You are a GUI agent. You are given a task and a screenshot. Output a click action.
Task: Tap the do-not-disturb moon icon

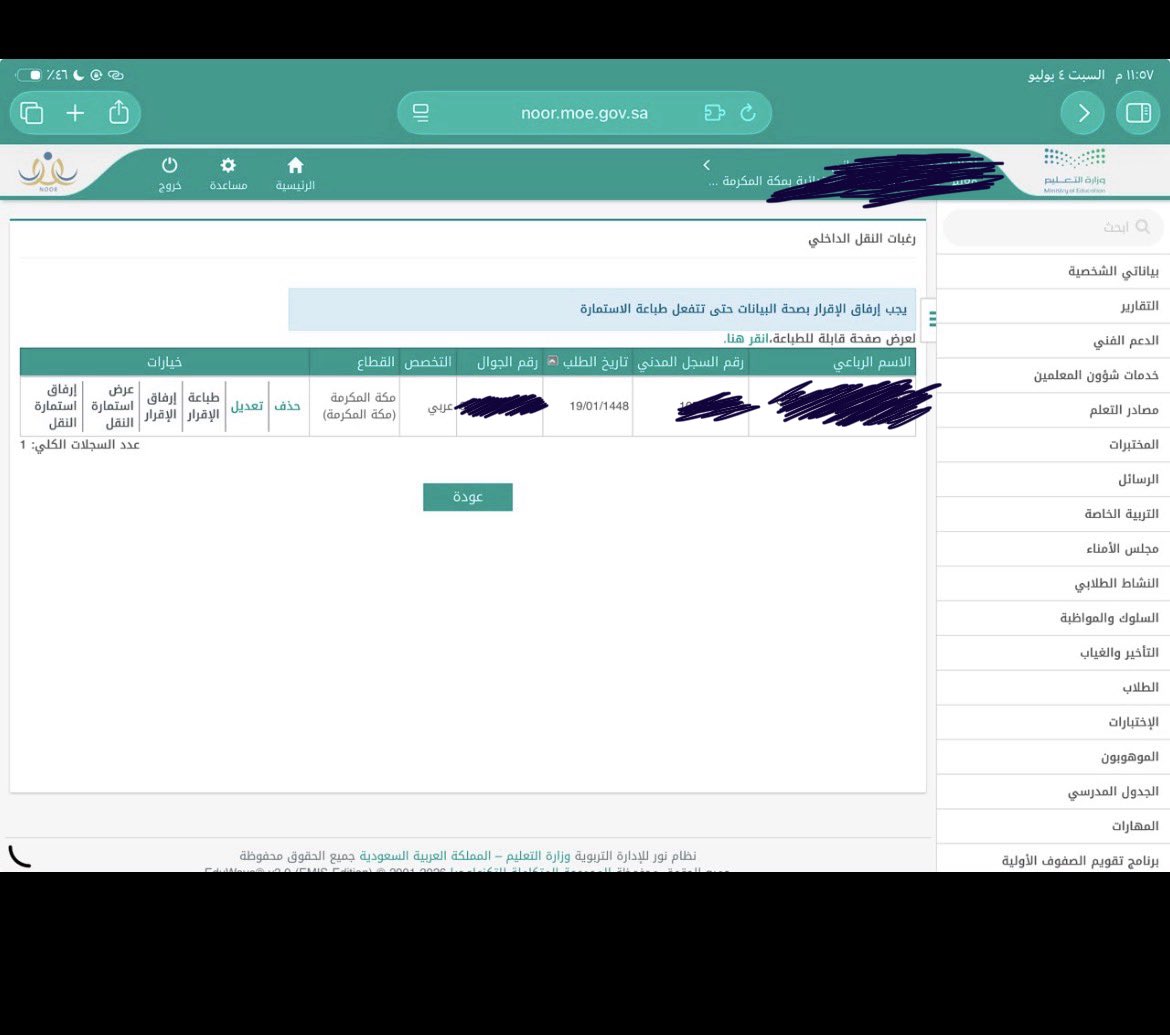click(x=78, y=75)
